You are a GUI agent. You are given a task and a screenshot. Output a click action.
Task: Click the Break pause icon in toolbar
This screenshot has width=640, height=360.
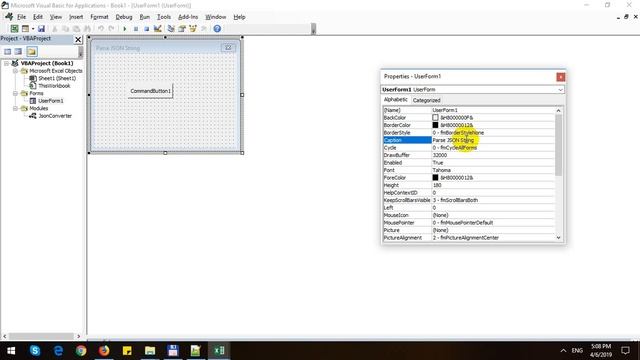coord(136,29)
